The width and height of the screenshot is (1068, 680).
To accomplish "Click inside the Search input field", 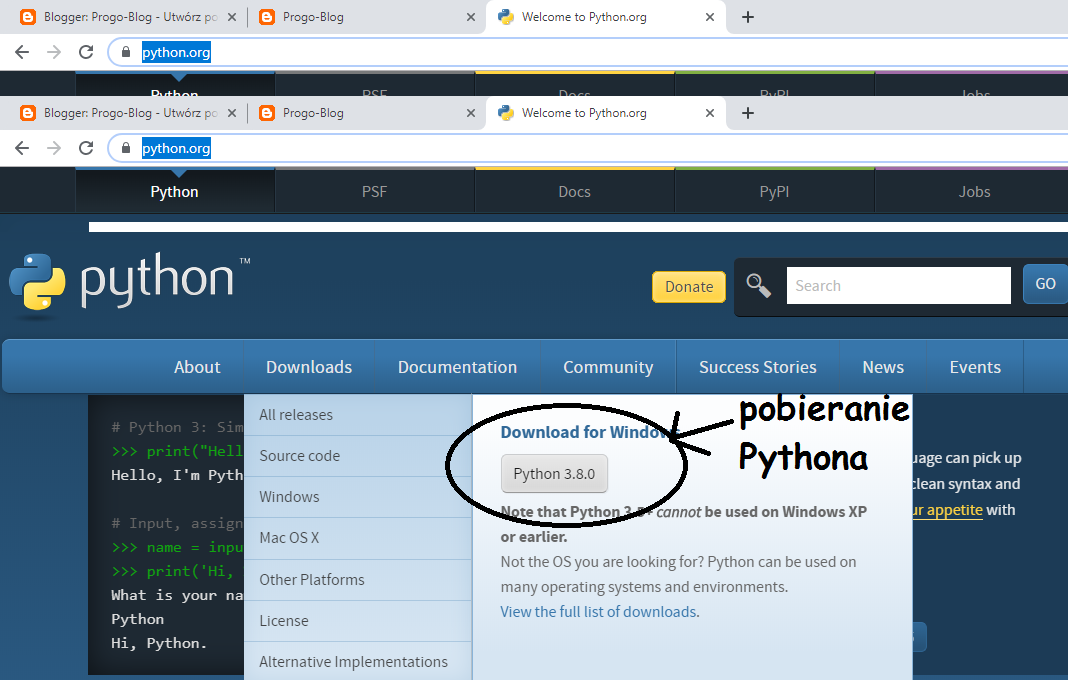I will [897, 285].
